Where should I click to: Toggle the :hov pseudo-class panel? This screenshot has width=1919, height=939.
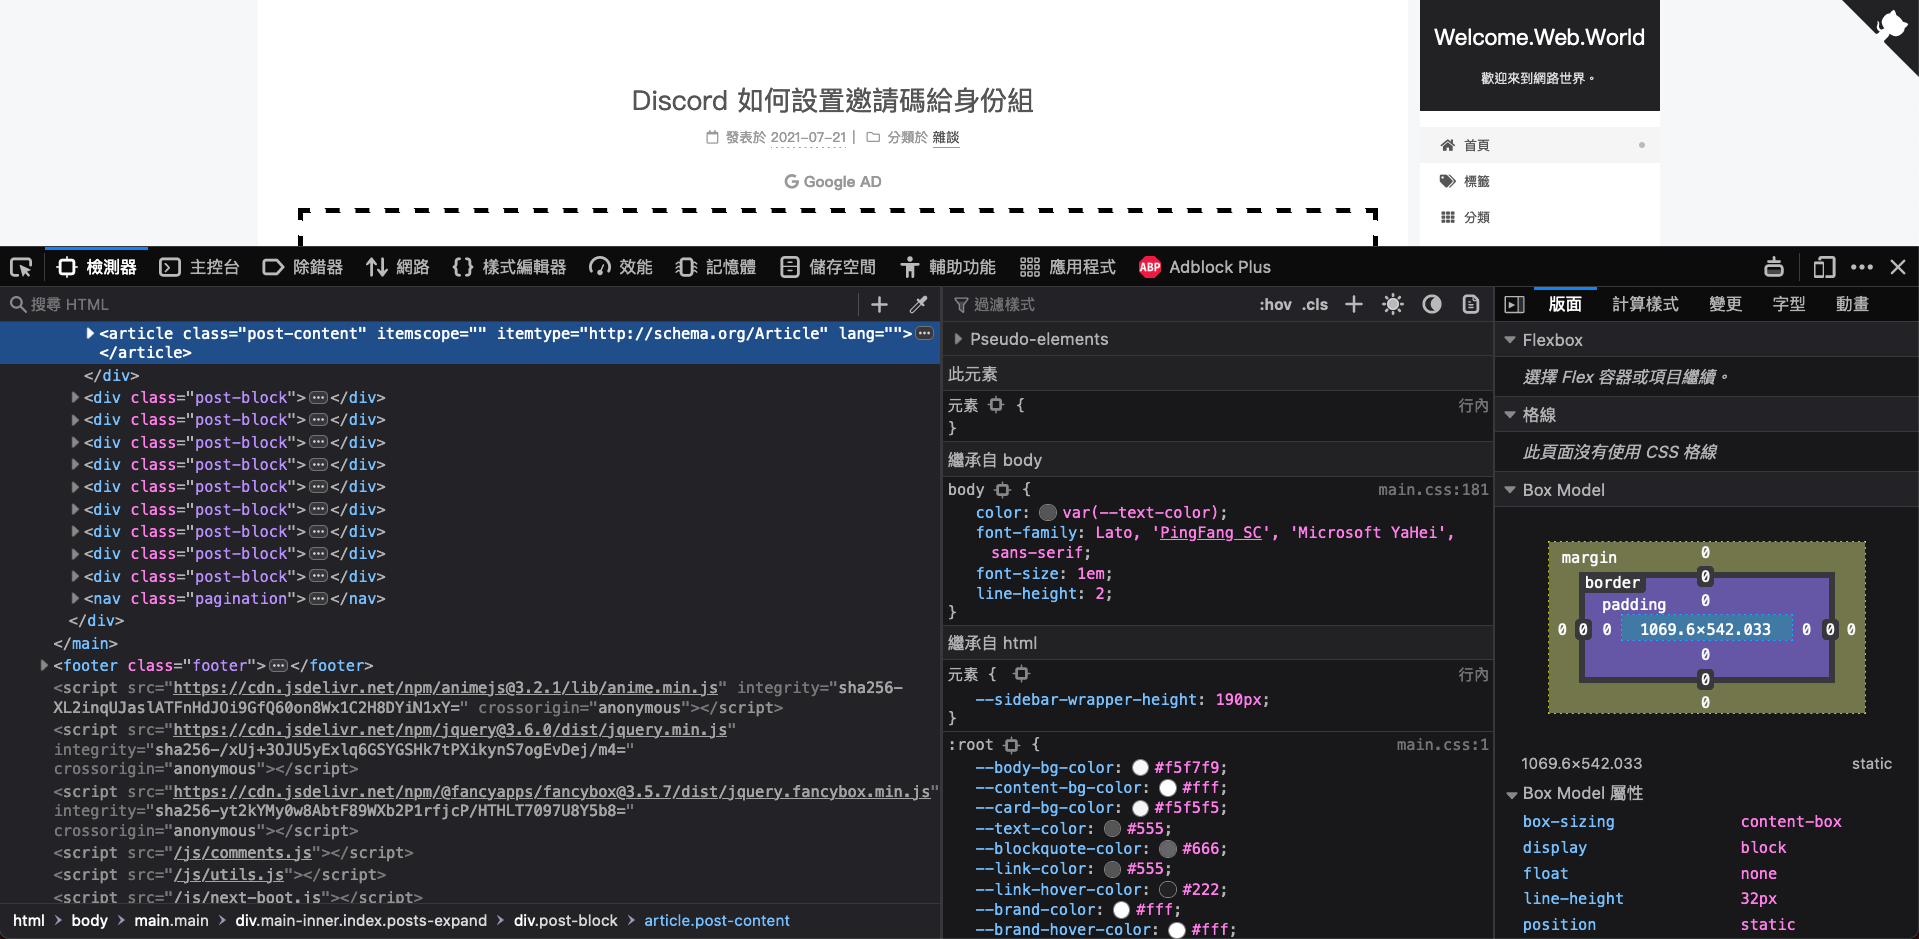coord(1275,304)
